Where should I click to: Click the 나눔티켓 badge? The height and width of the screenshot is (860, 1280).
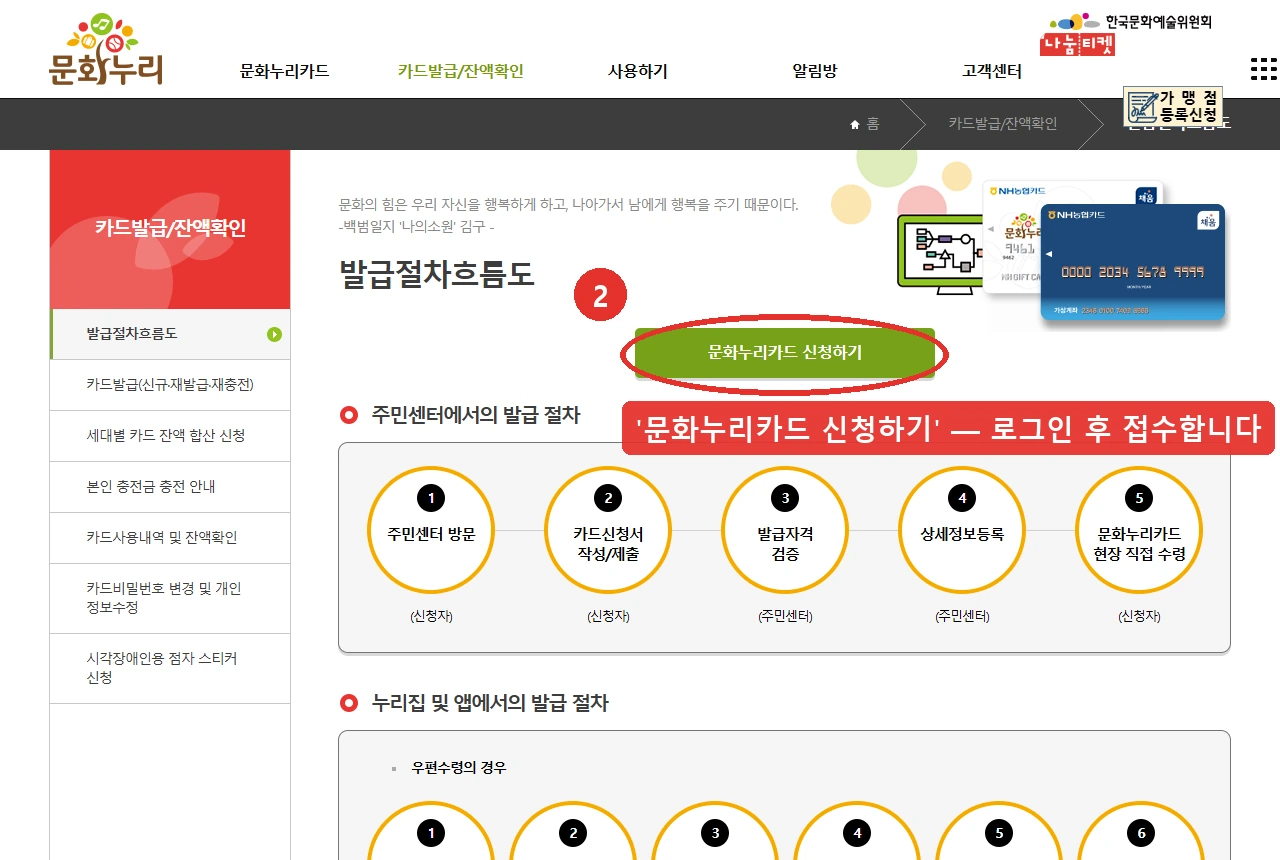1076,44
